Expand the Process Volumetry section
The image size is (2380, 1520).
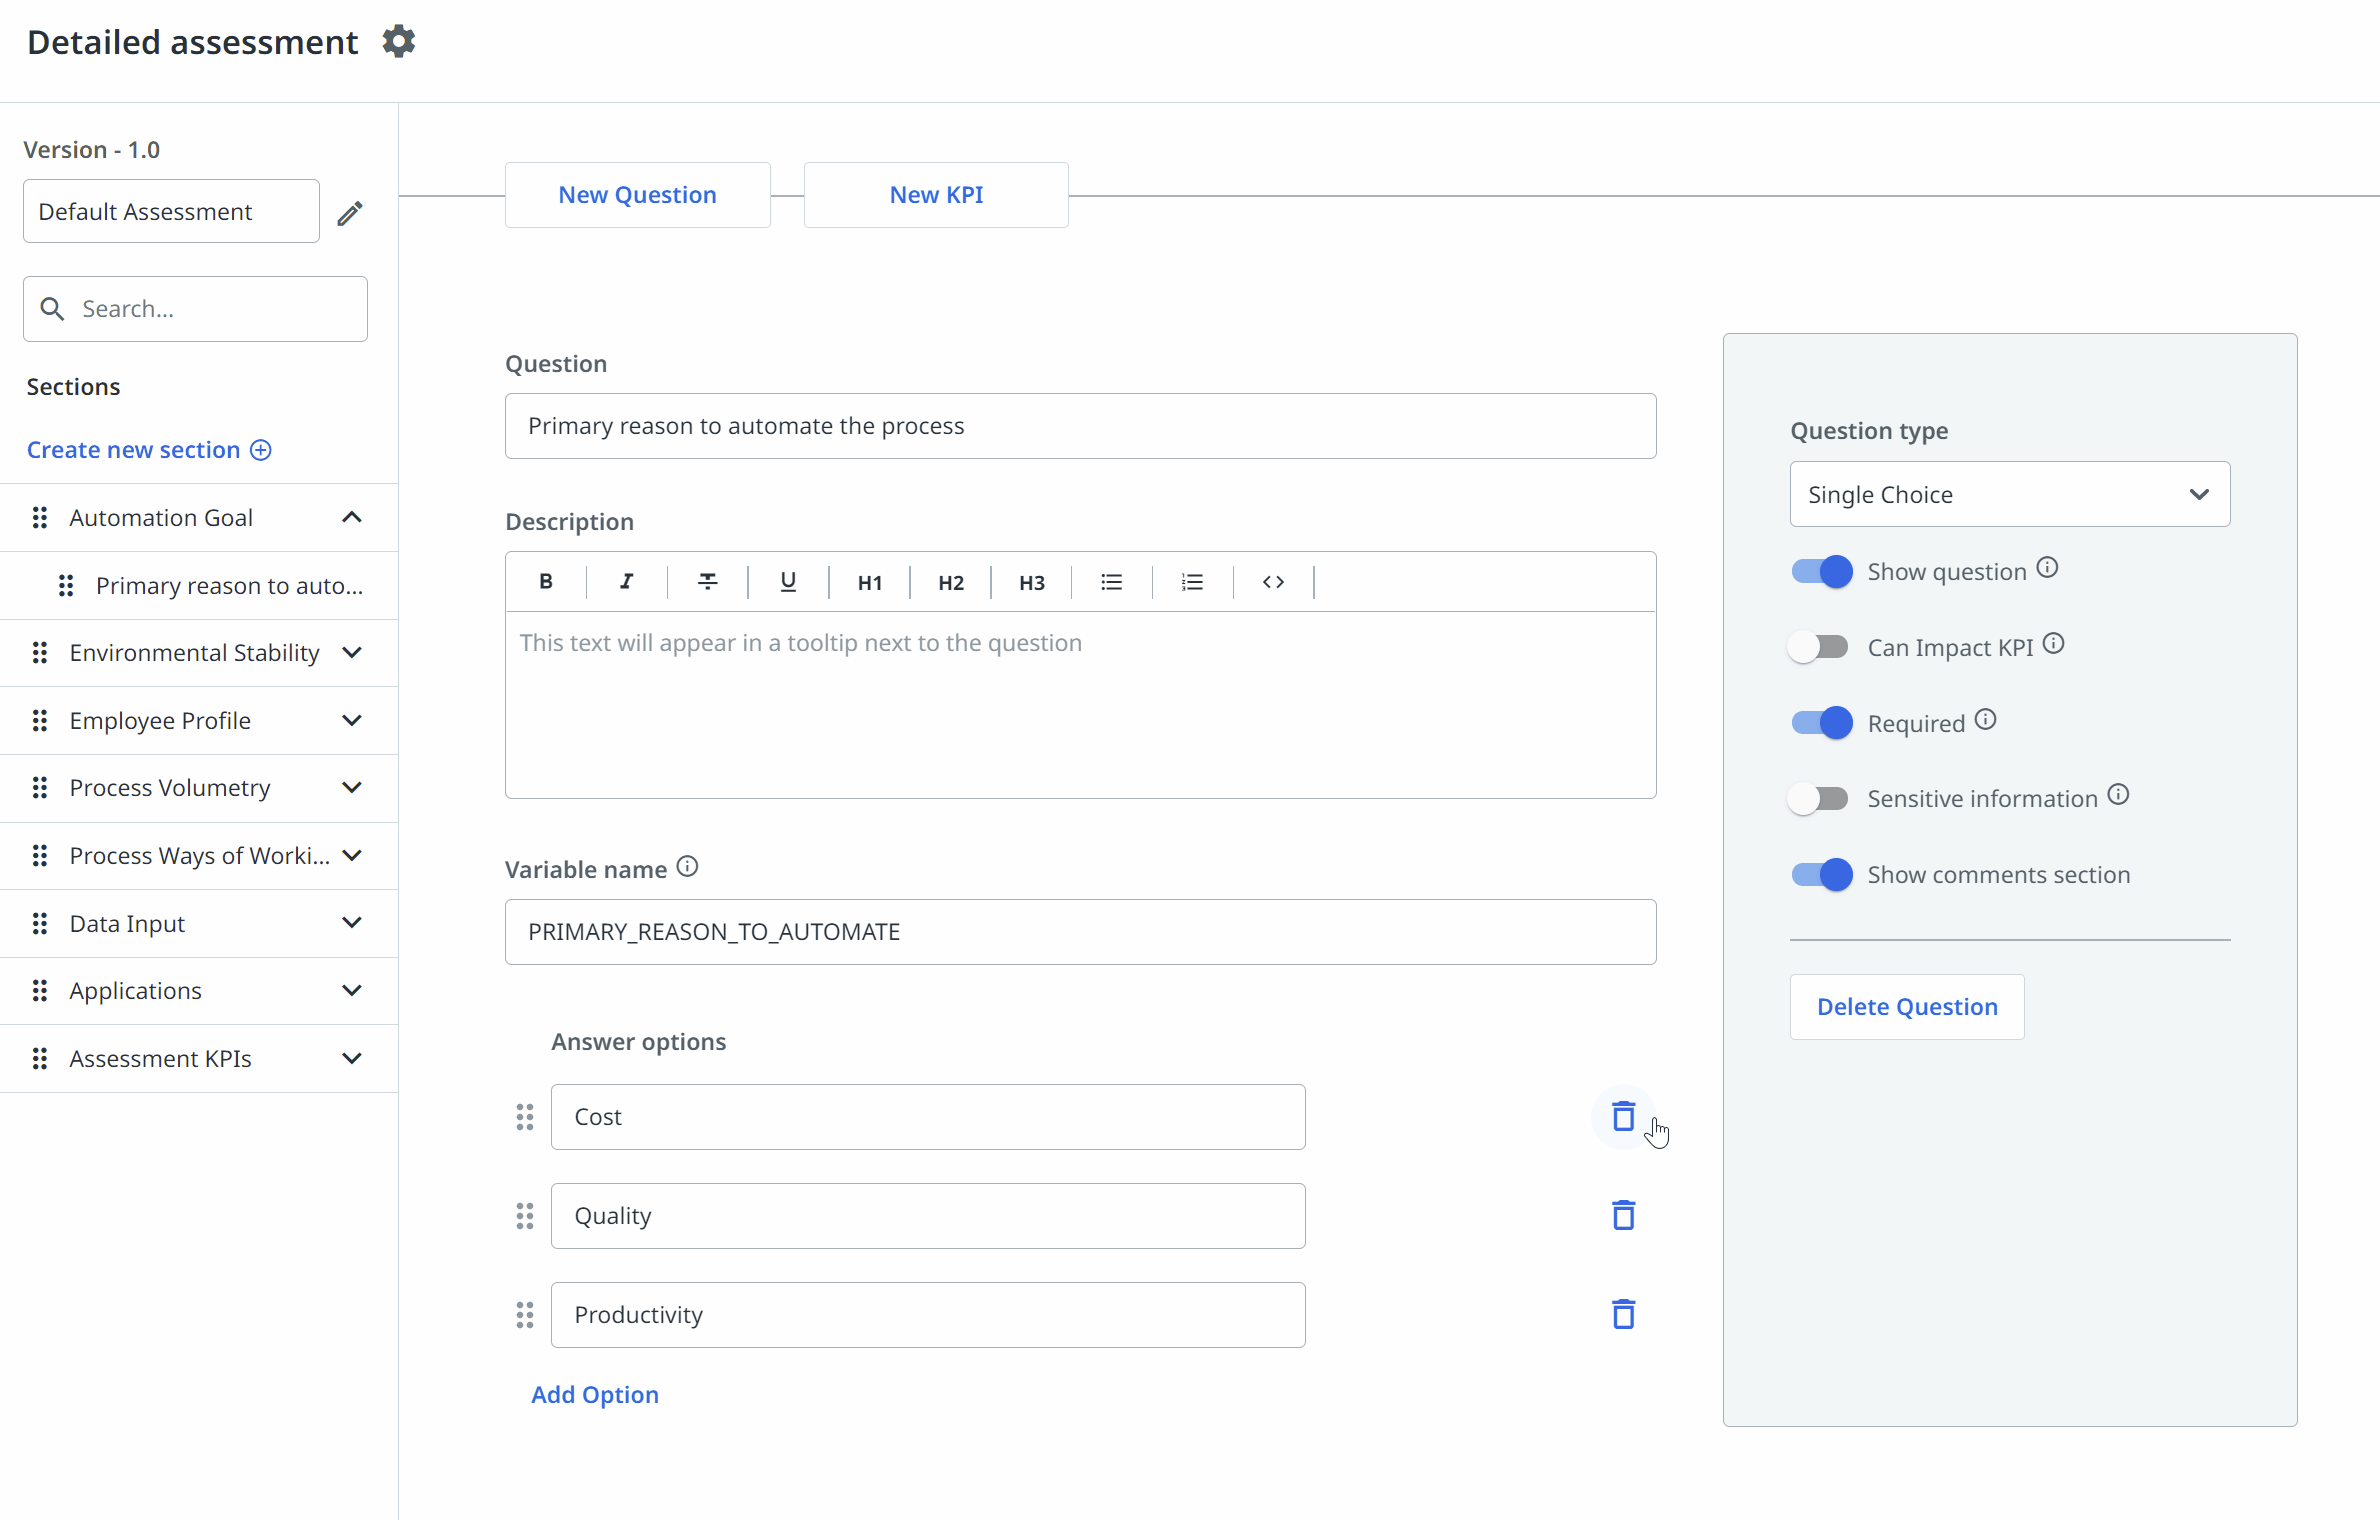click(352, 788)
